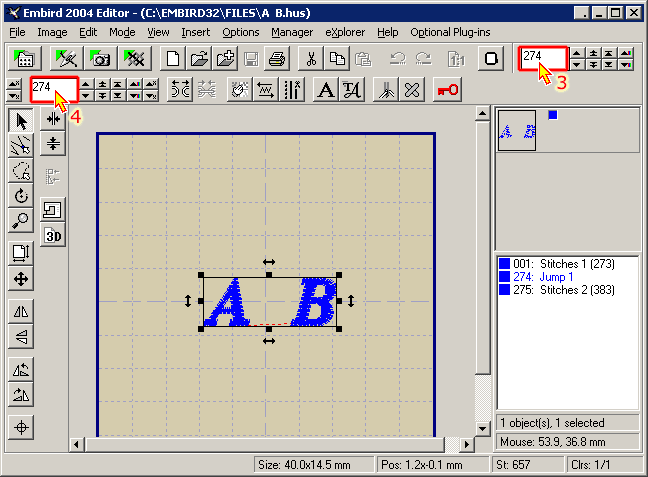This screenshot has width=648, height=477.
Task: Click blue swatch of 001 Stitches row
Action: click(x=505, y=264)
